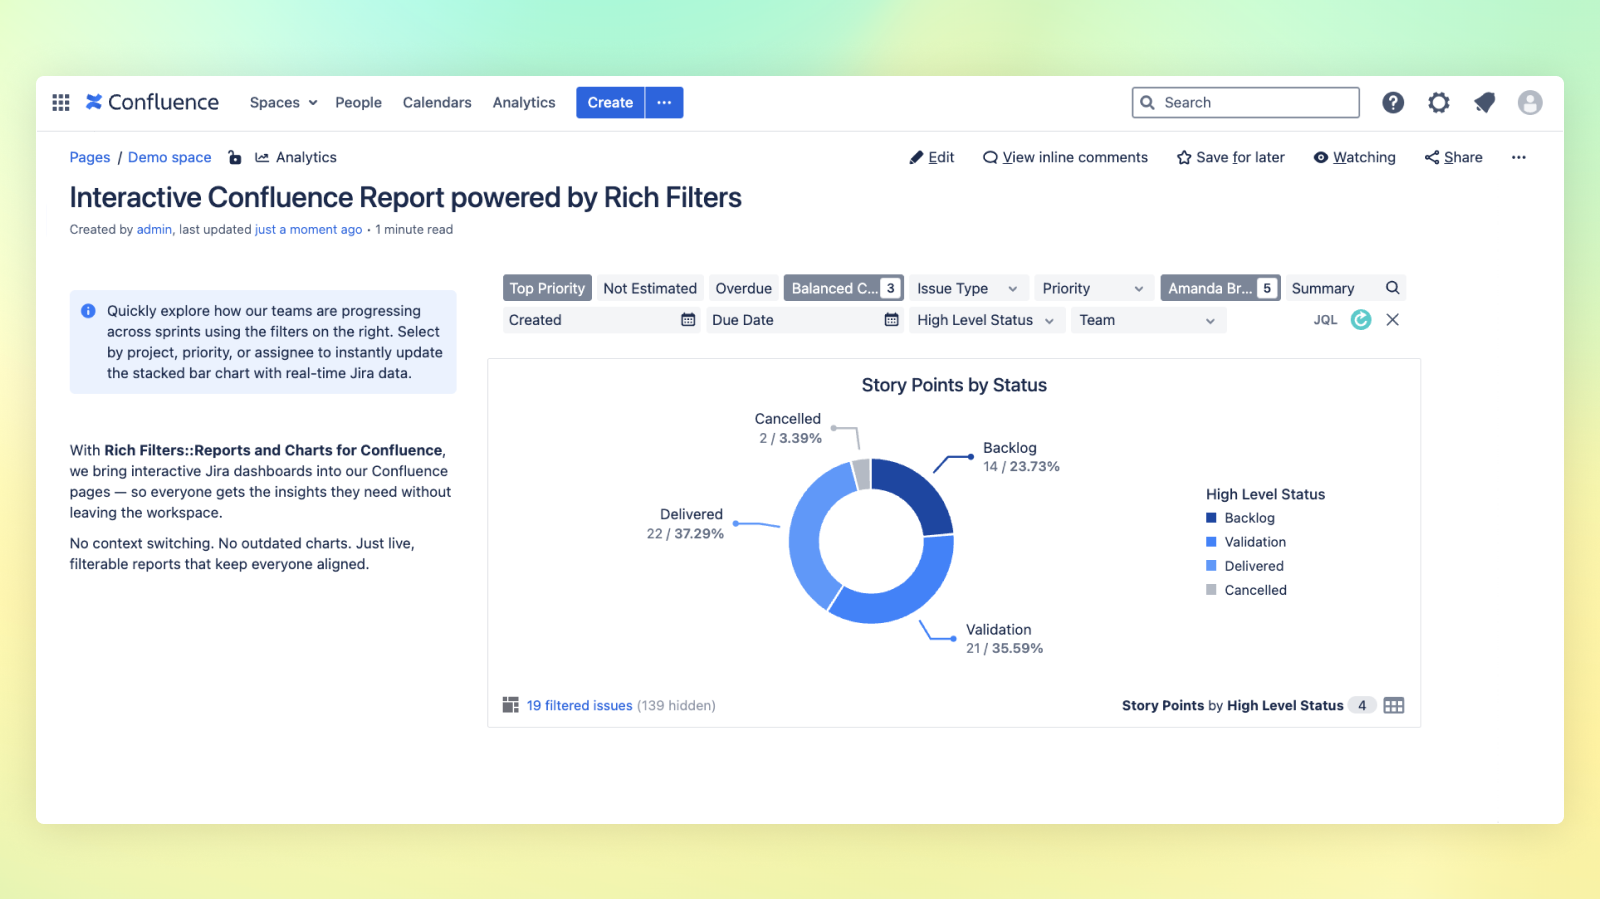Click the Story Points by Status title

tap(954, 385)
